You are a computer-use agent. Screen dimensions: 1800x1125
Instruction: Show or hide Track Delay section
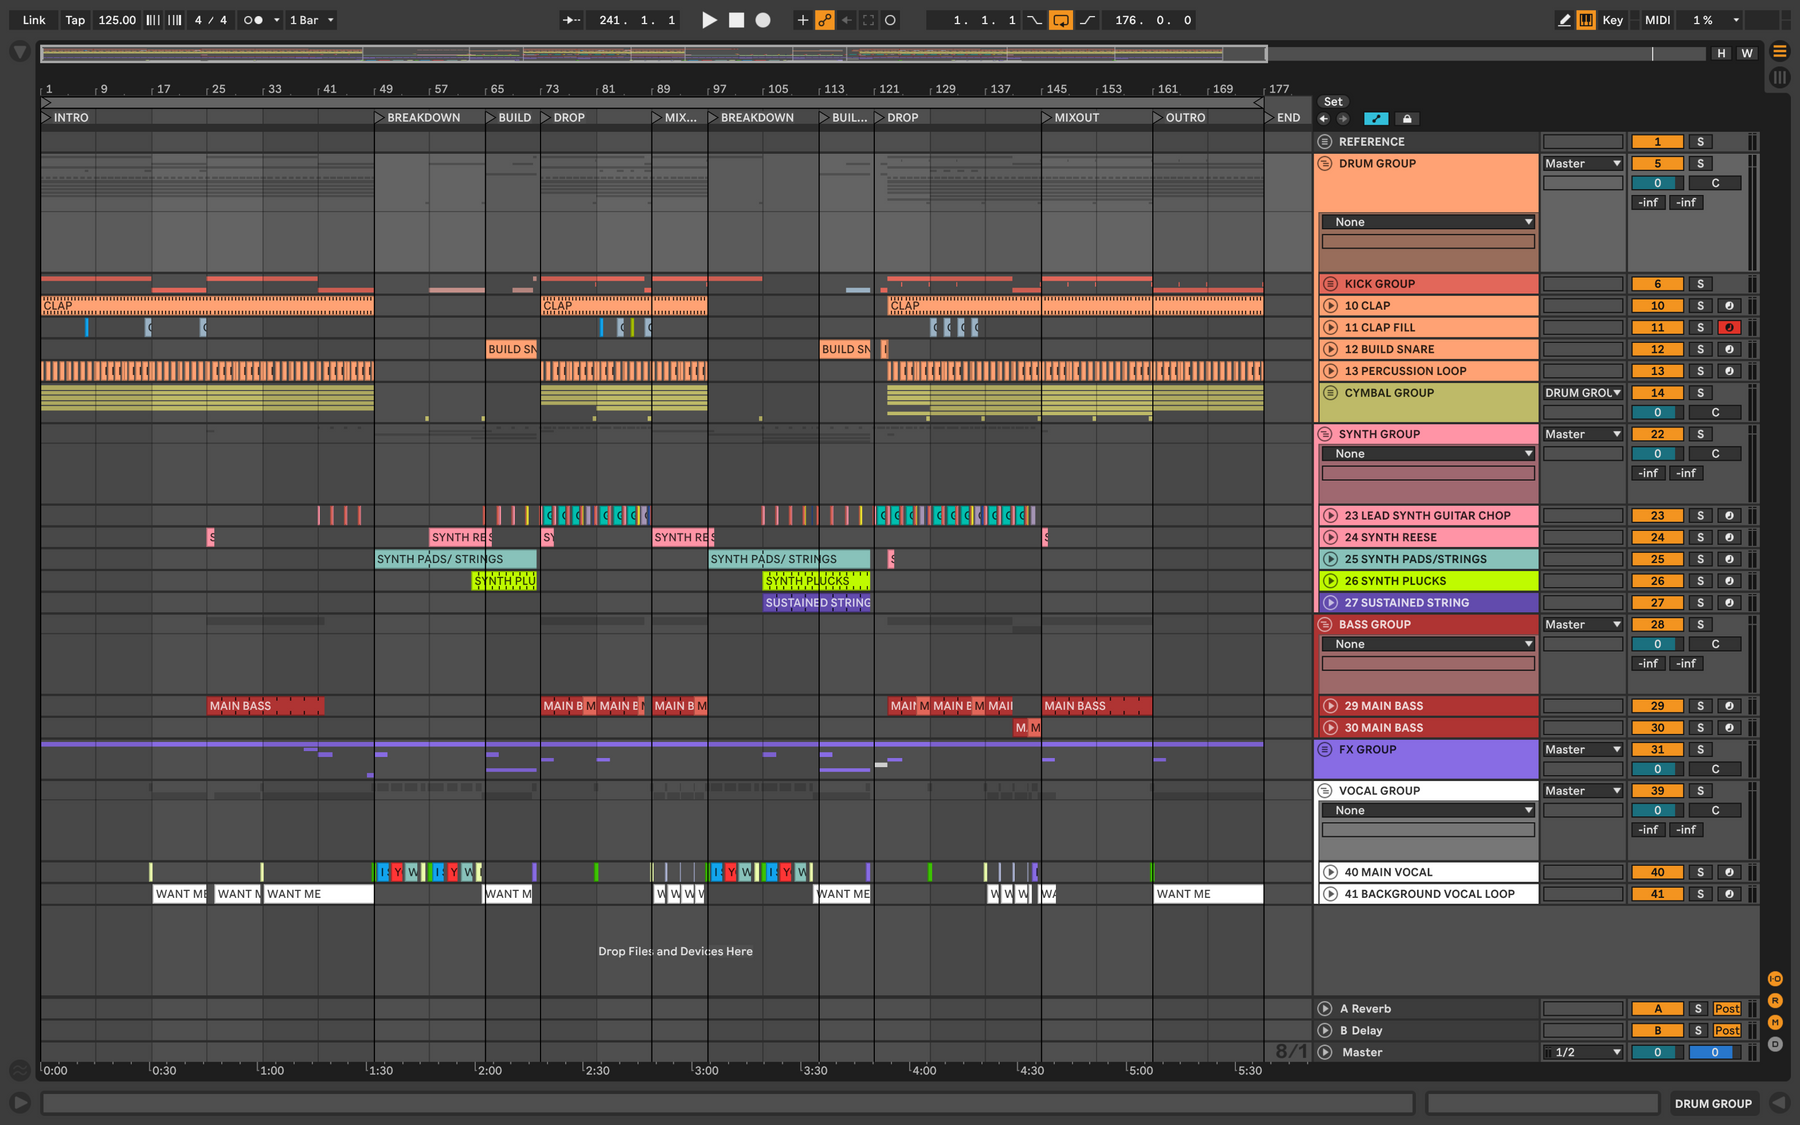(x=1775, y=1044)
